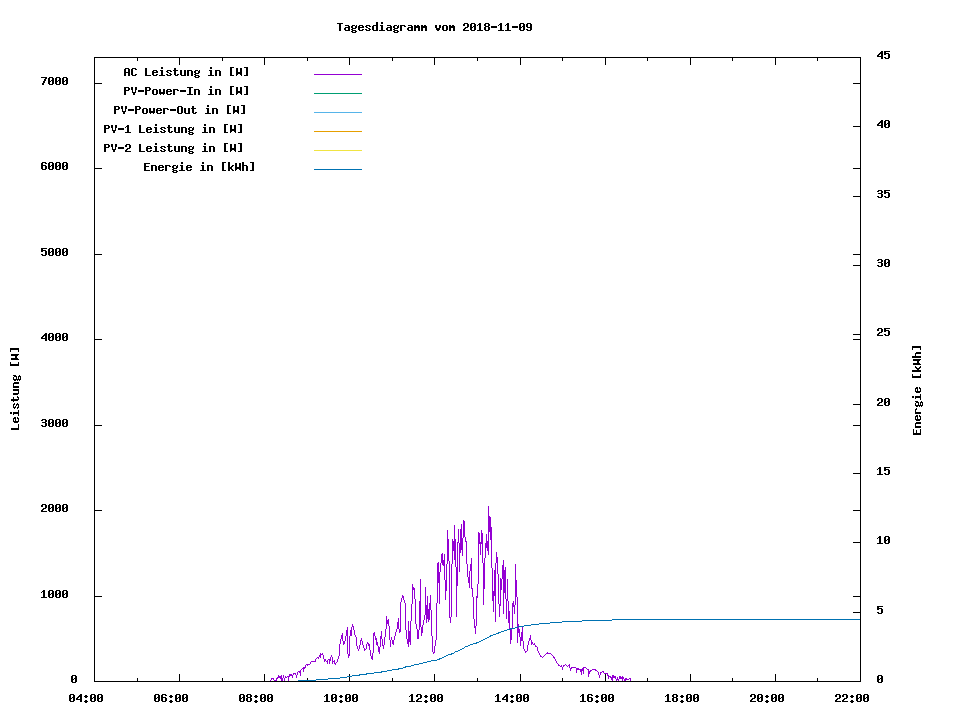The image size is (960, 720).
Task: Select the AC Leistung legend label
Action: tap(186, 72)
